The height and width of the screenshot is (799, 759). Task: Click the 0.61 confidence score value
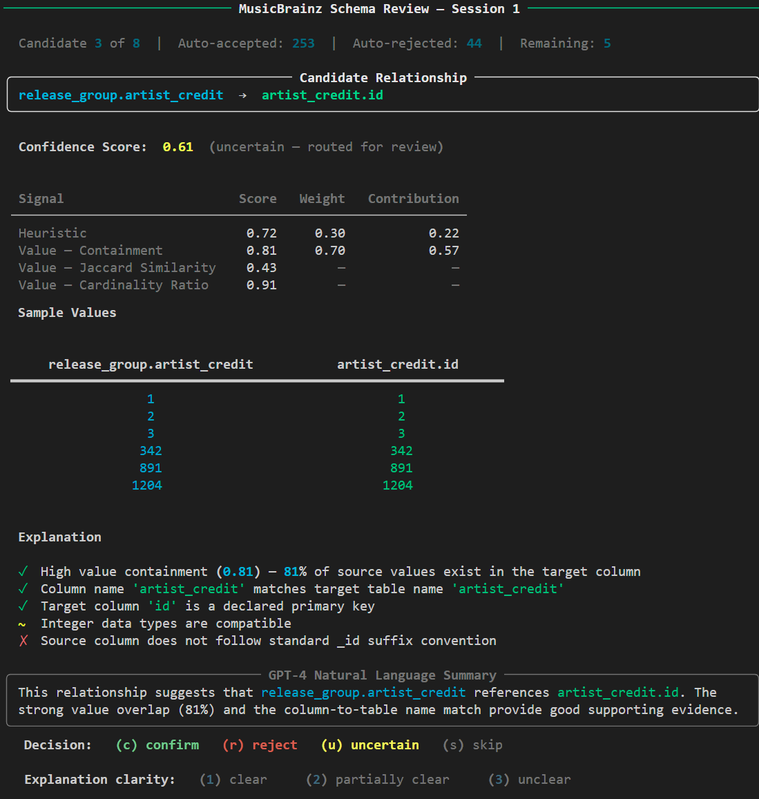(178, 147)
